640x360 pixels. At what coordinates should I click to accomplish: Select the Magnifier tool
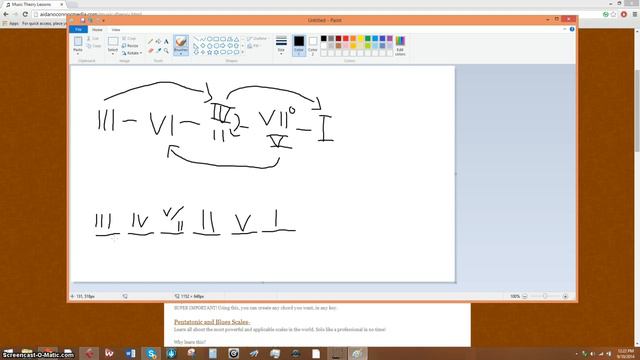click(166, 51)
